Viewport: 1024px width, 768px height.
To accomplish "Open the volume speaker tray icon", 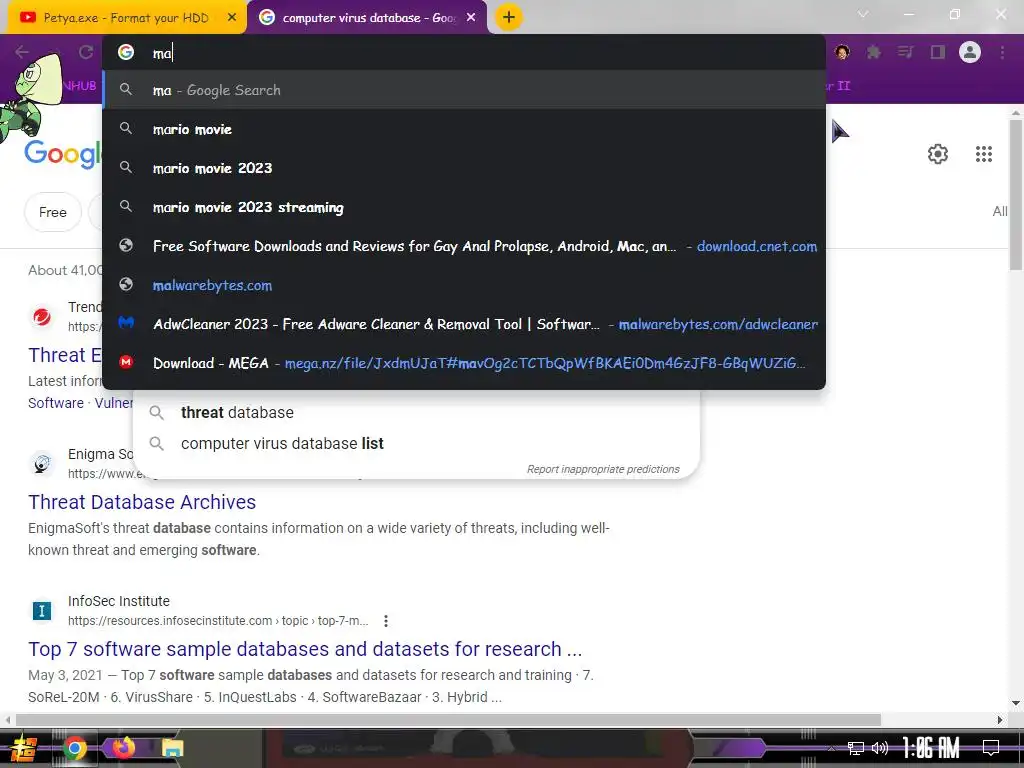I will click(x=880, y=748).
